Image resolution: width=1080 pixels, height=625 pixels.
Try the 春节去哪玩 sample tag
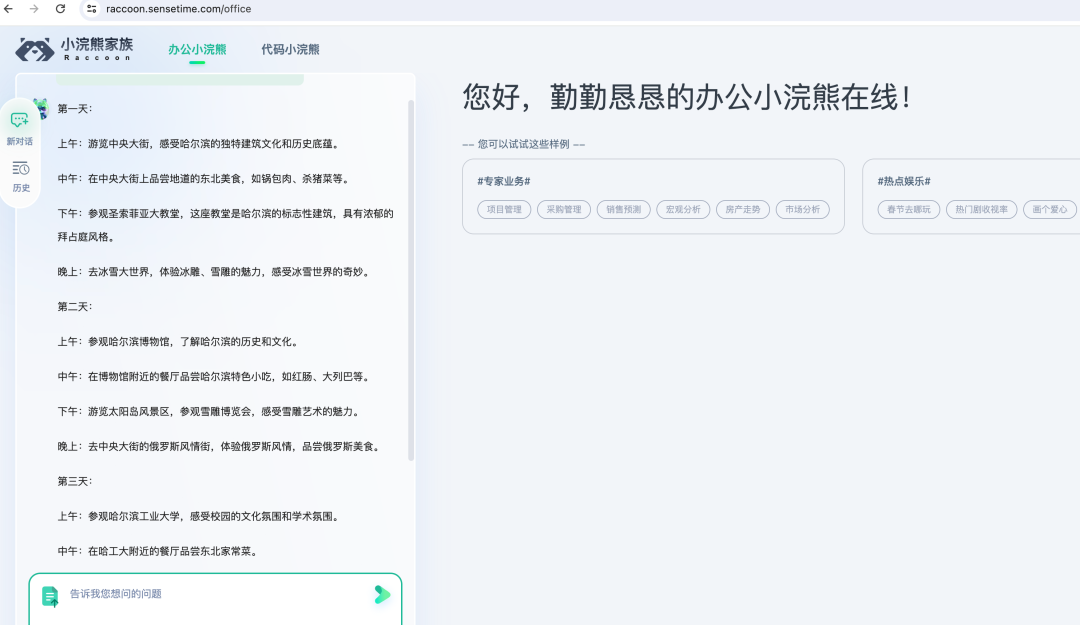(908, 209)
